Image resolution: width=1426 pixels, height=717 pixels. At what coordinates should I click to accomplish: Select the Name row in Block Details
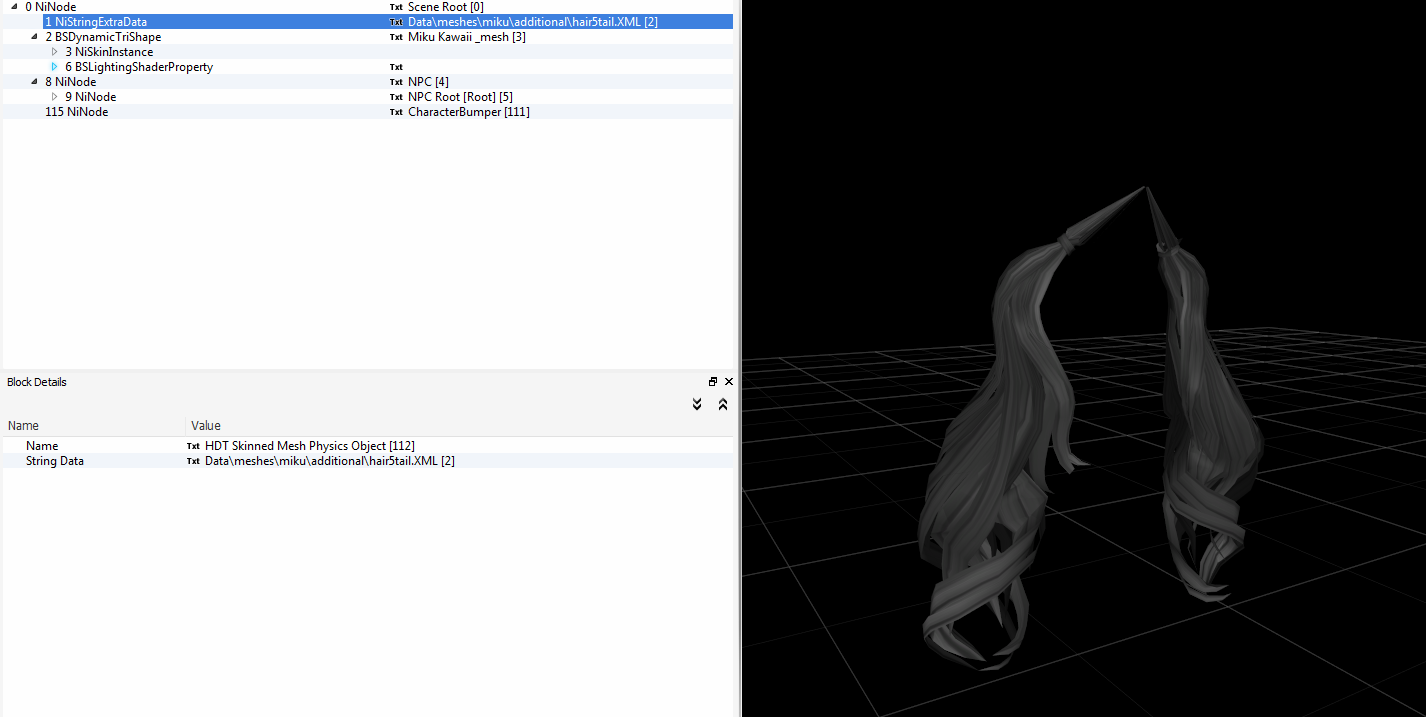tap(368, 446)
